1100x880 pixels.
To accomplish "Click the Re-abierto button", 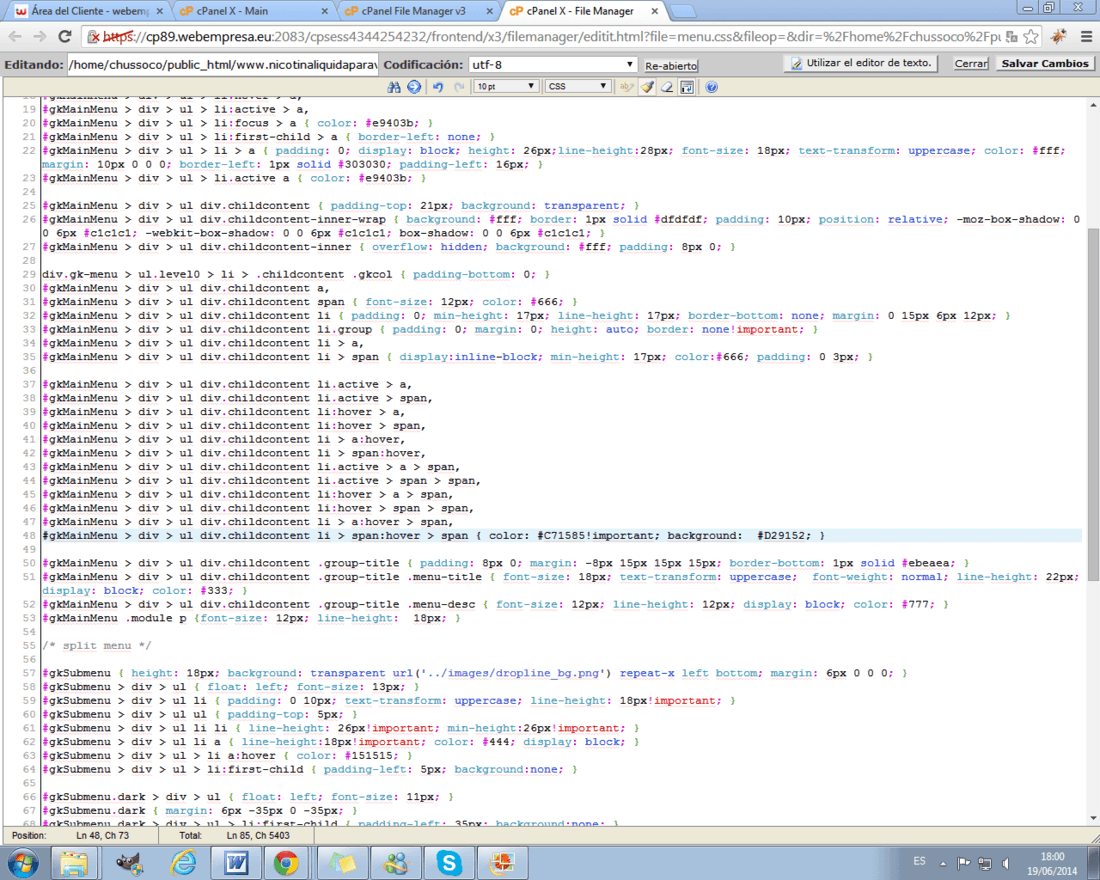I will point(671,65).
